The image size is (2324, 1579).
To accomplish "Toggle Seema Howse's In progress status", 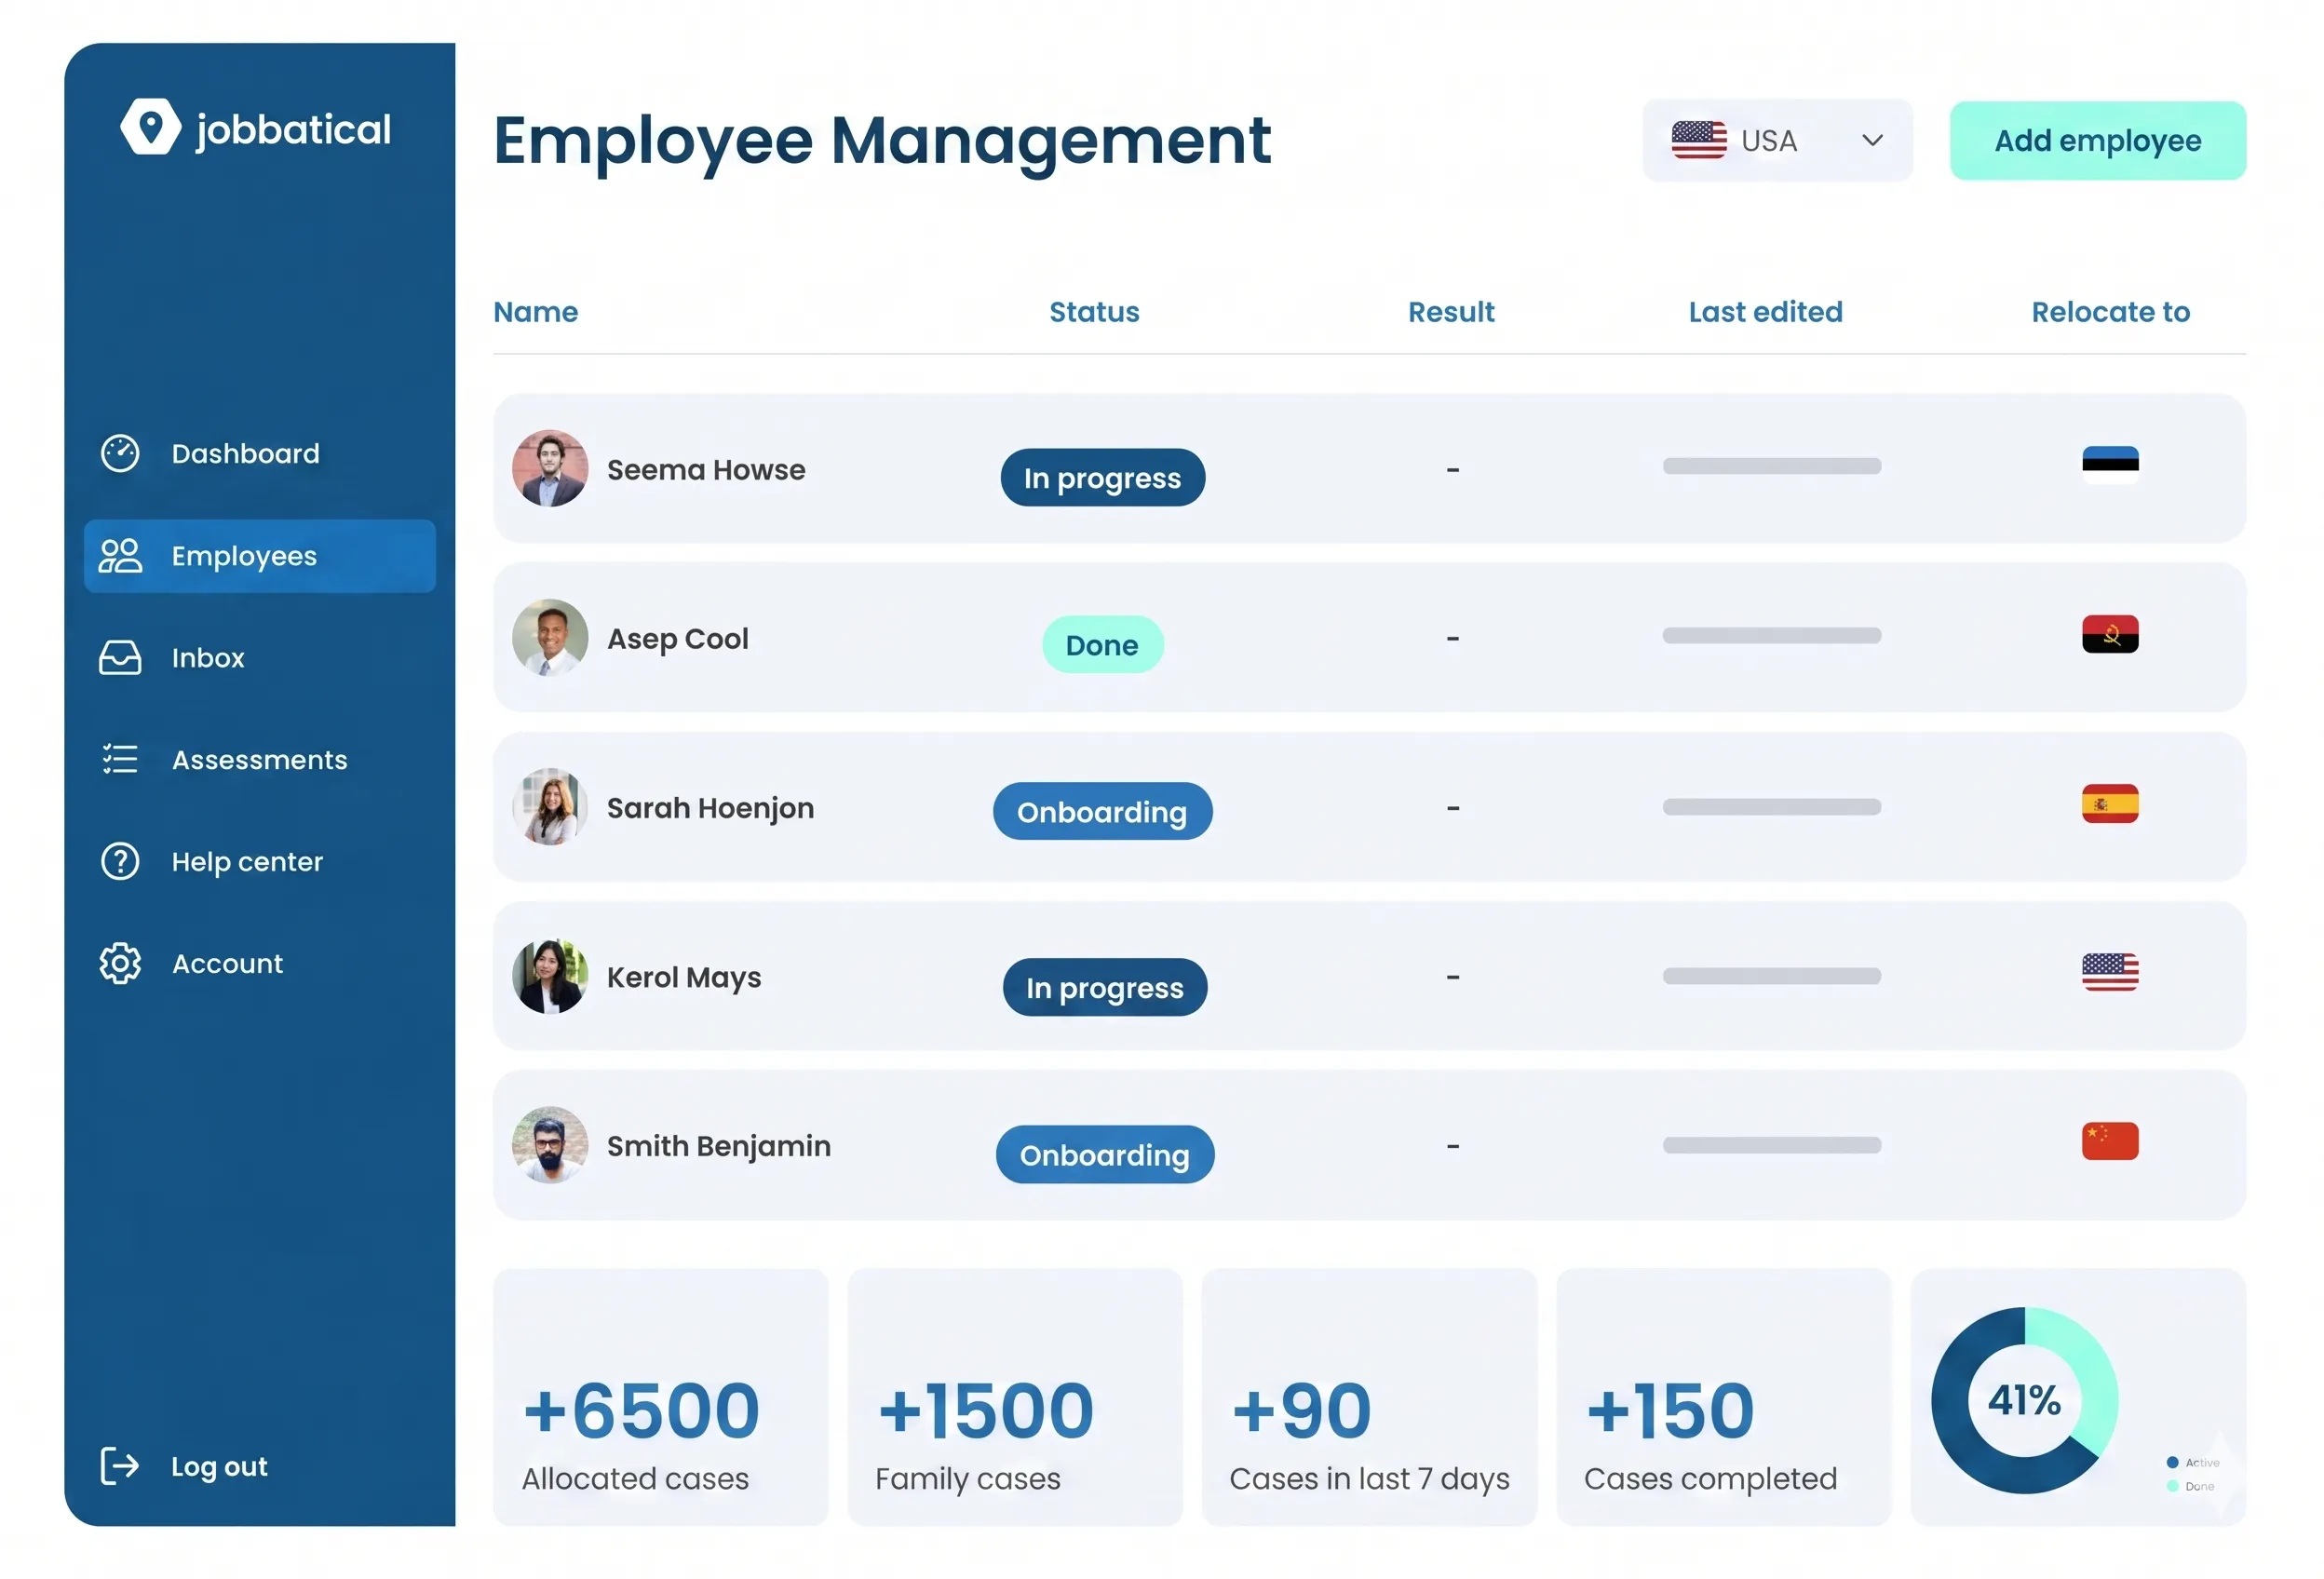I will [x=1102, y=477].
